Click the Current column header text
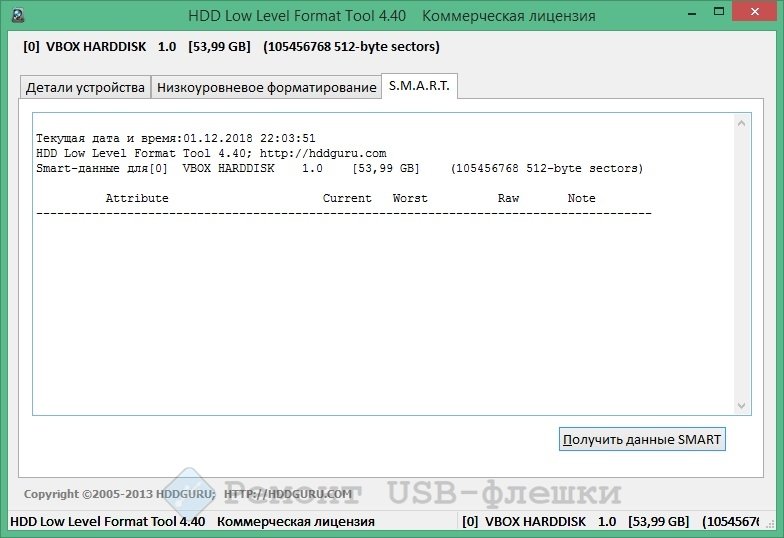 [347, 198]
